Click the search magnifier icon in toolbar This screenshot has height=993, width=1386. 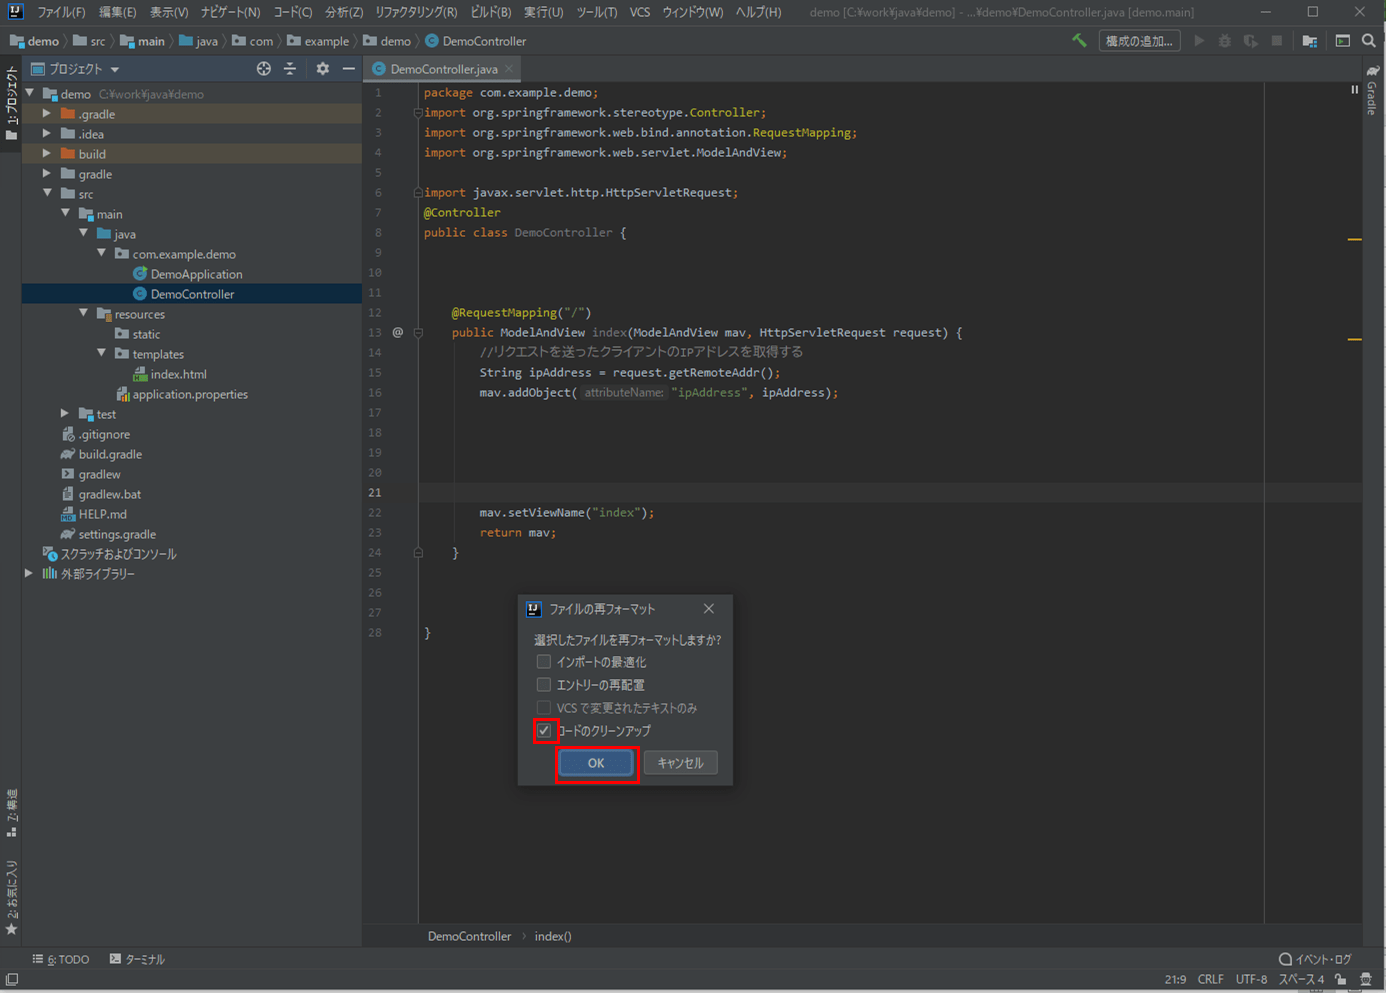click(x=1368, y=41)
